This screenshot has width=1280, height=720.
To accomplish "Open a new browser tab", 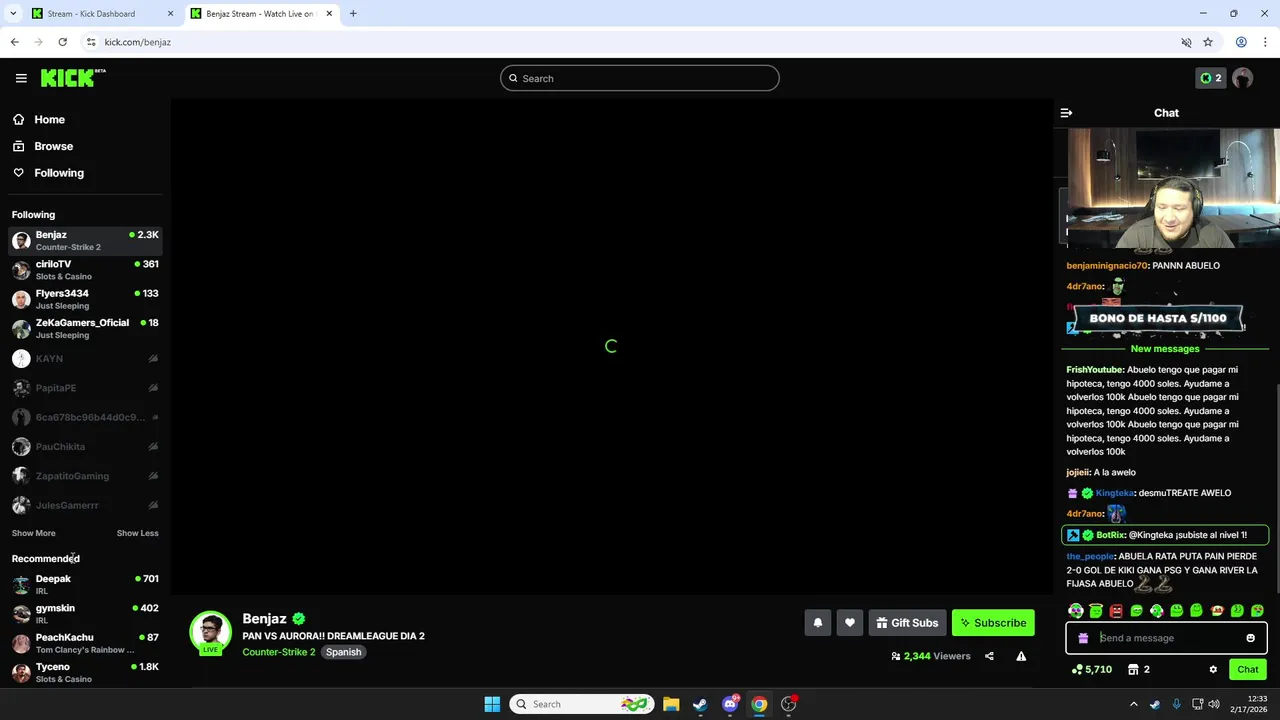I will (x=353, y=14).
